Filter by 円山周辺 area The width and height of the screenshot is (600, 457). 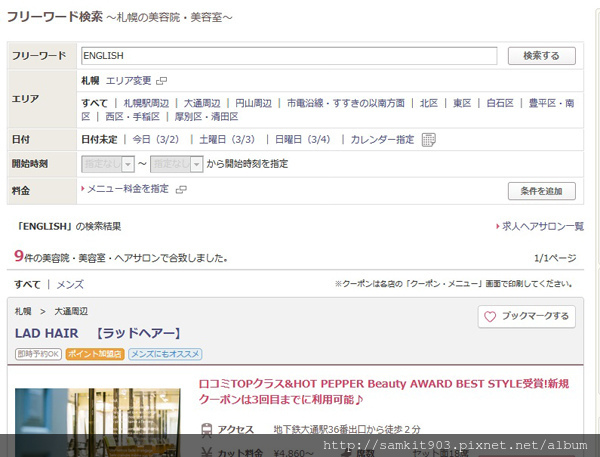253,103
